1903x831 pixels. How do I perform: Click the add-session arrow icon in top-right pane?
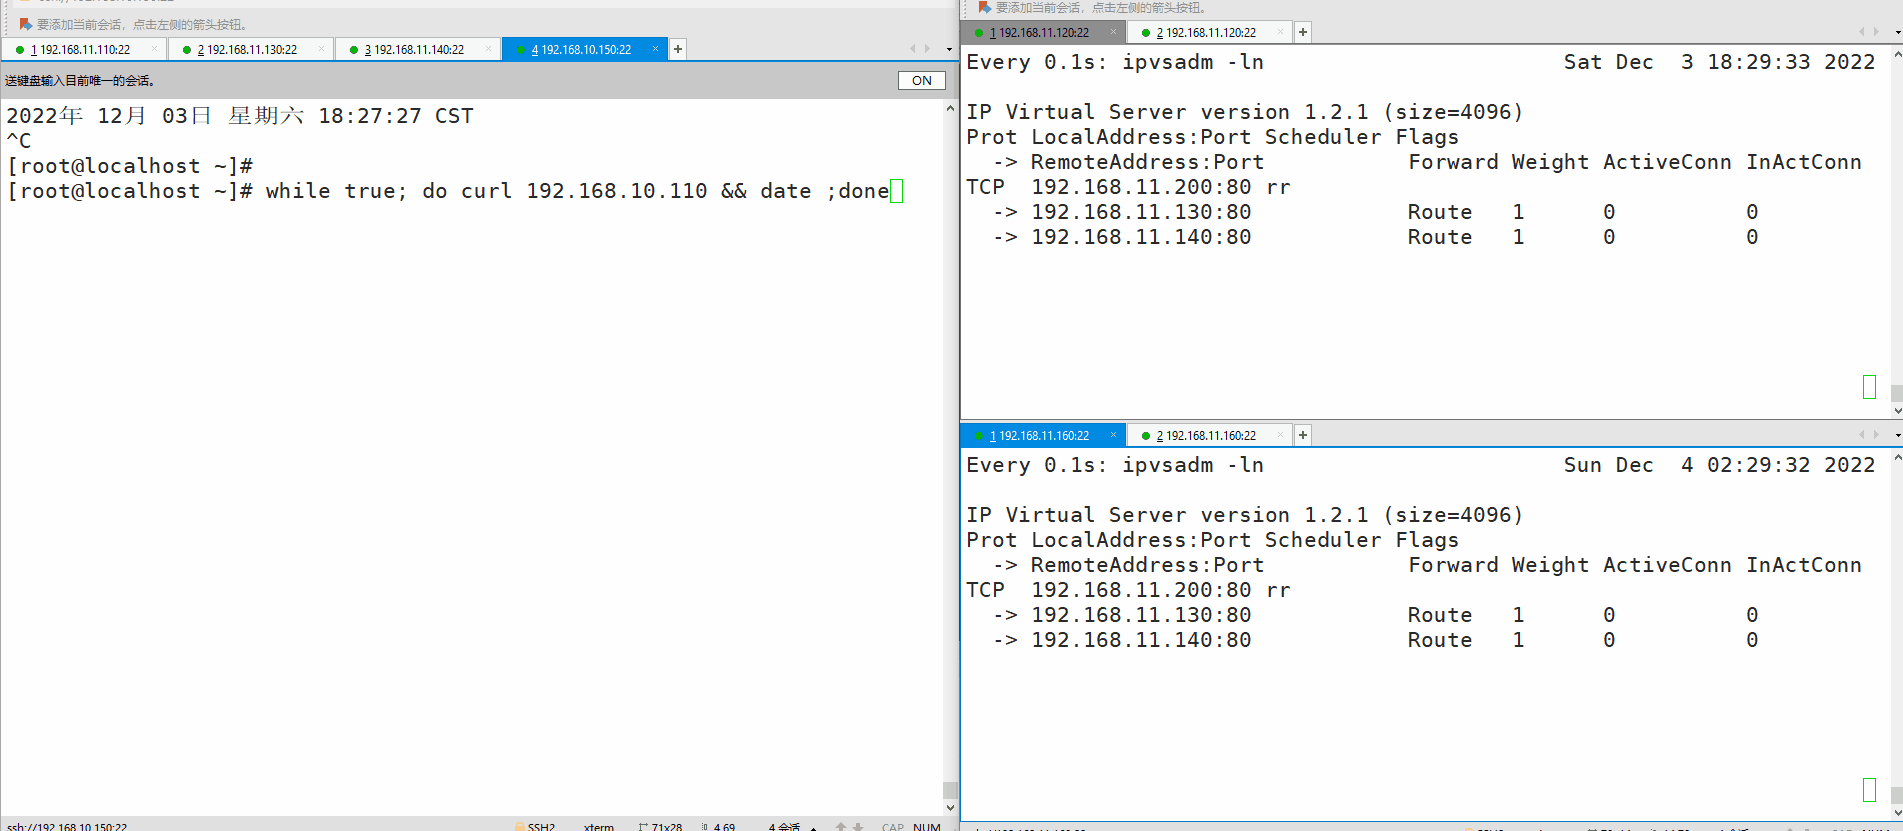click(x=984, y=7)
